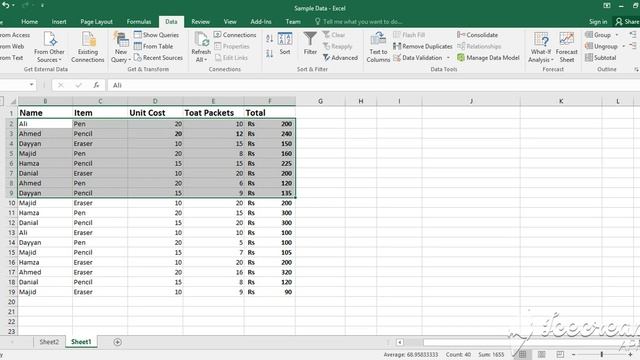
Task: Open the Refresh All dropdown
Action: [x=201, y=47]
